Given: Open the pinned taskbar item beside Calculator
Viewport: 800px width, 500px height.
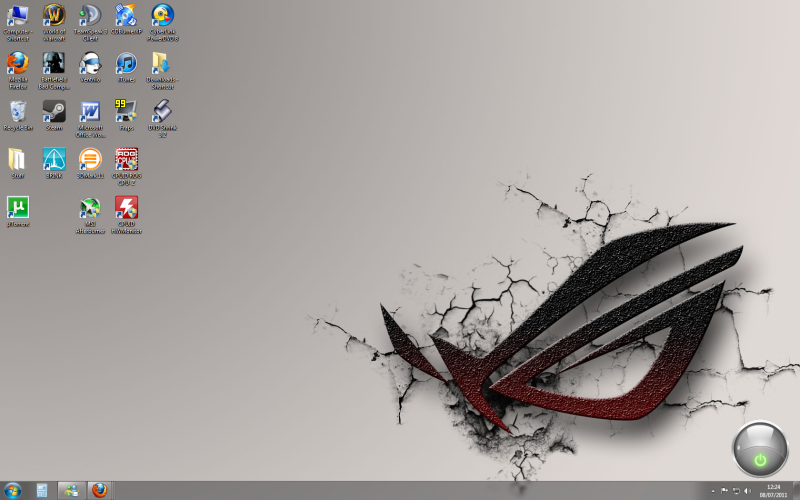Looking at the screenshot, I should click(71, 491).
